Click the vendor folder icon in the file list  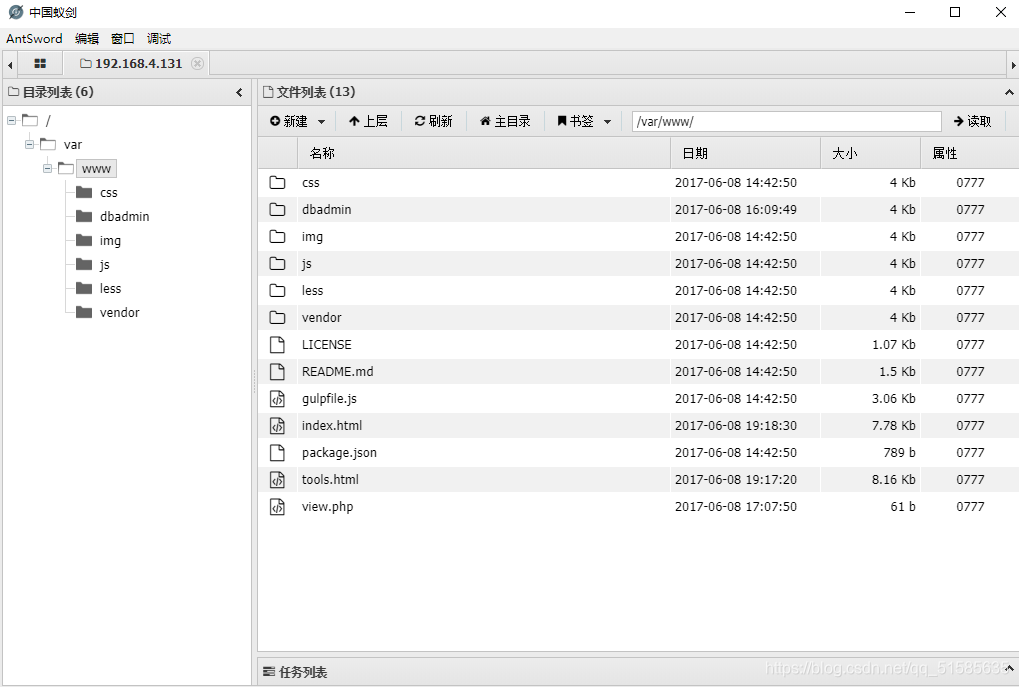pyautogui.click(x=277, y=317)
